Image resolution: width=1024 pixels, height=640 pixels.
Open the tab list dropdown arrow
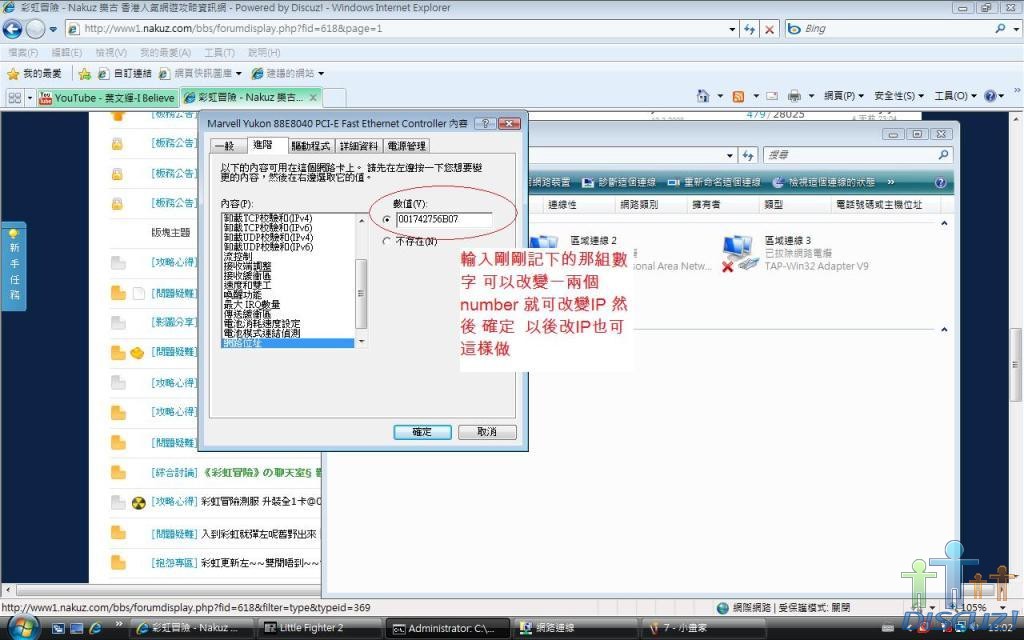pos(29,97)
